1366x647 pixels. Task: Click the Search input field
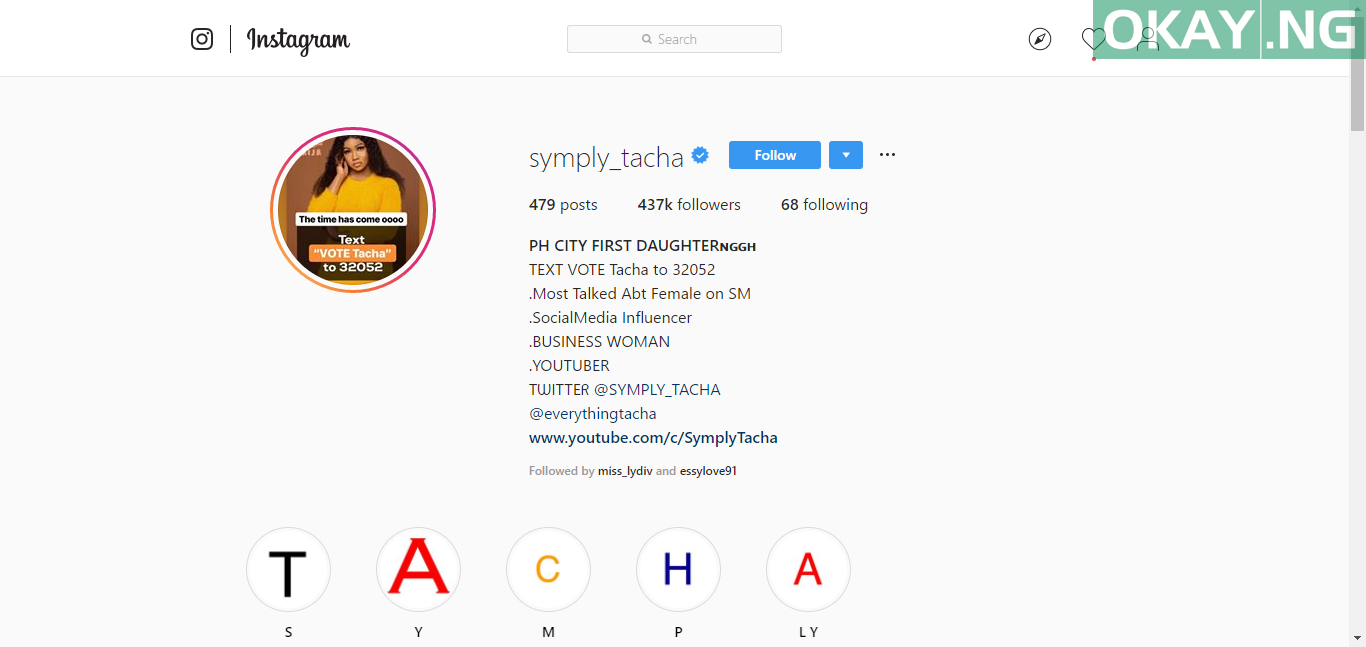[674, 39]
